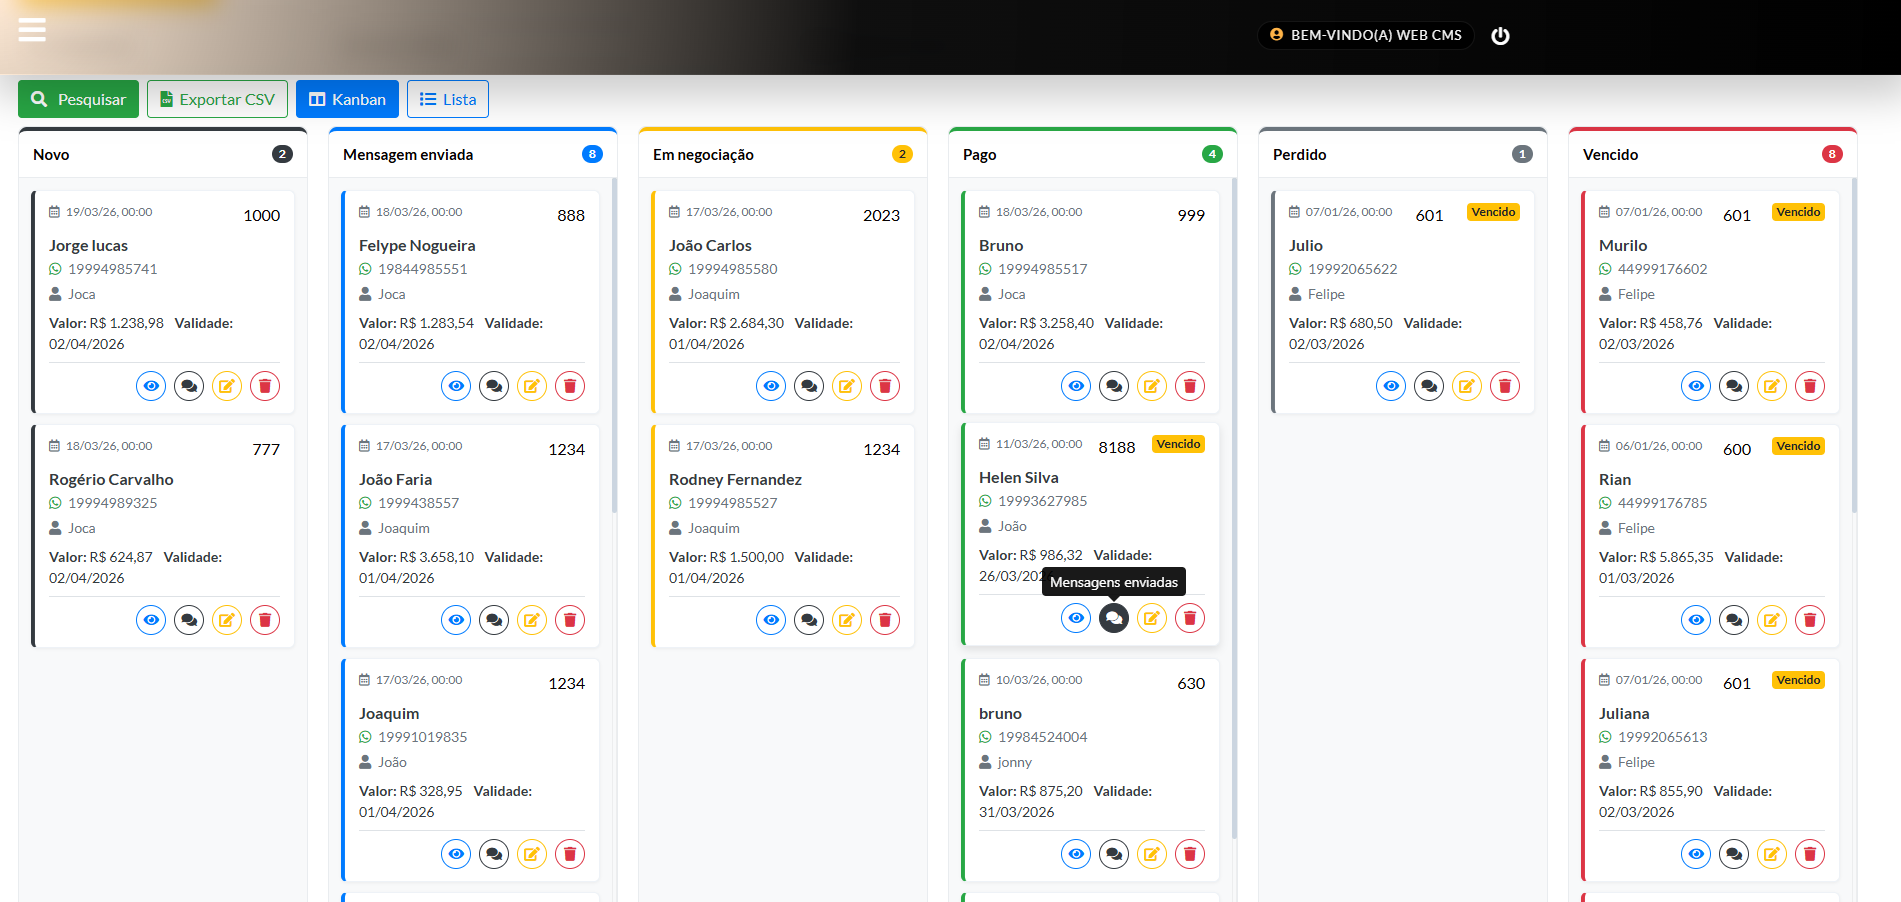Open messages icon on João Carlos card
Image resolution: width=1901 pixels, height=902 pixels.
tap(809, 386)
